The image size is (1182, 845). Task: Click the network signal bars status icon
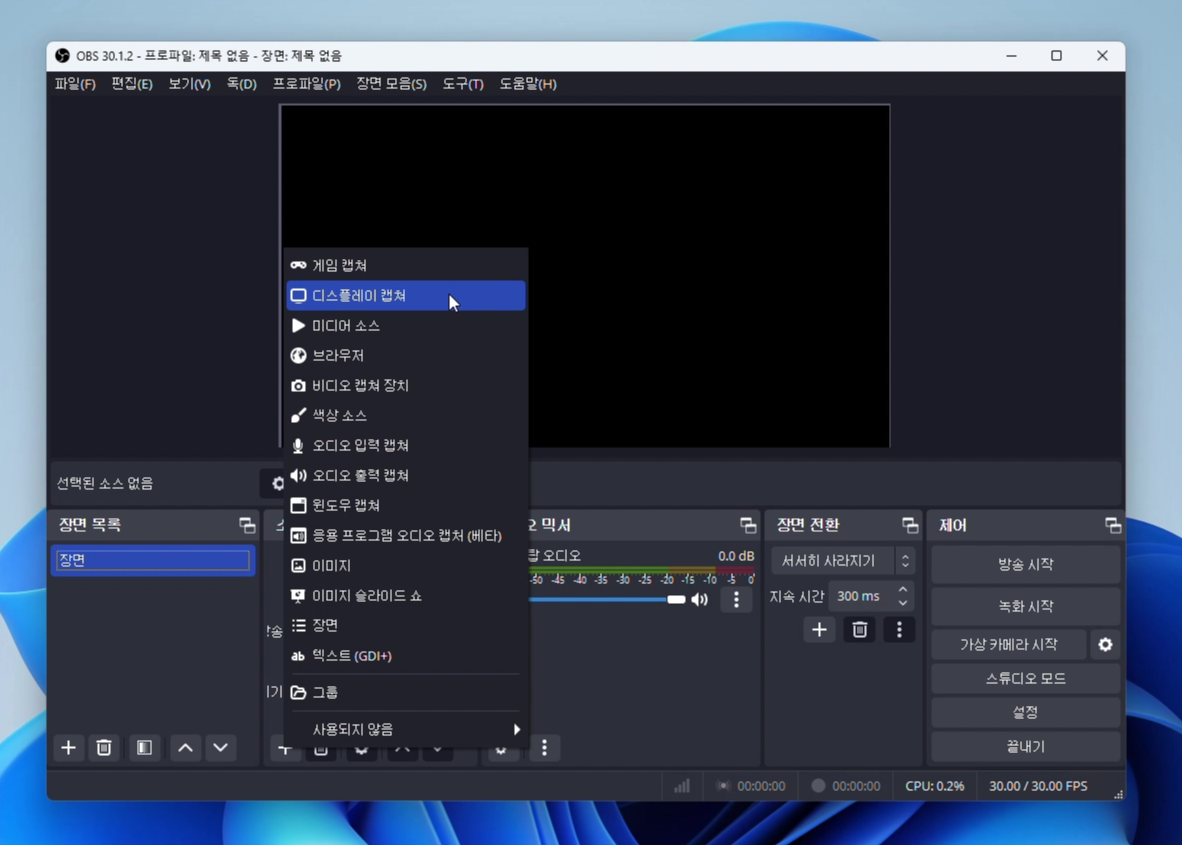[x=681, y=786]
